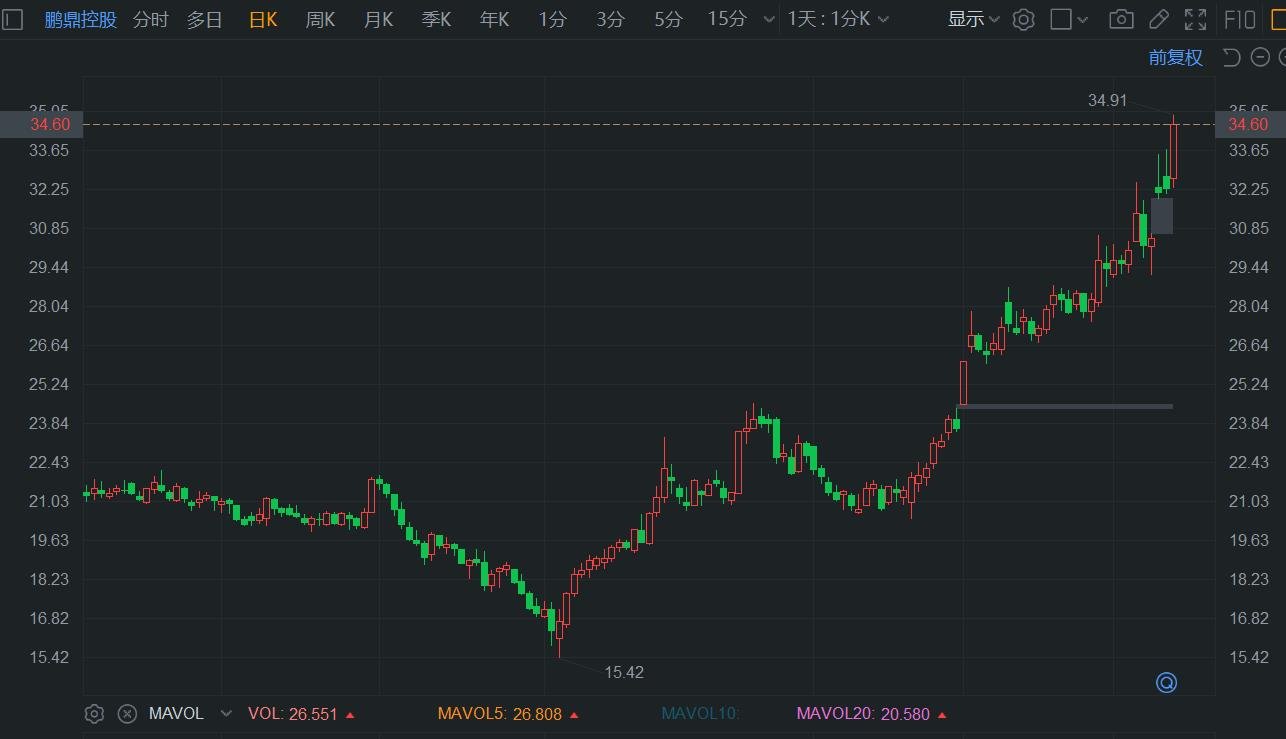The height and width of the screenshot is (739, 1286).
Task: Remove the MAVOL indicator with X icon
Action: click(x=127, y=714)
